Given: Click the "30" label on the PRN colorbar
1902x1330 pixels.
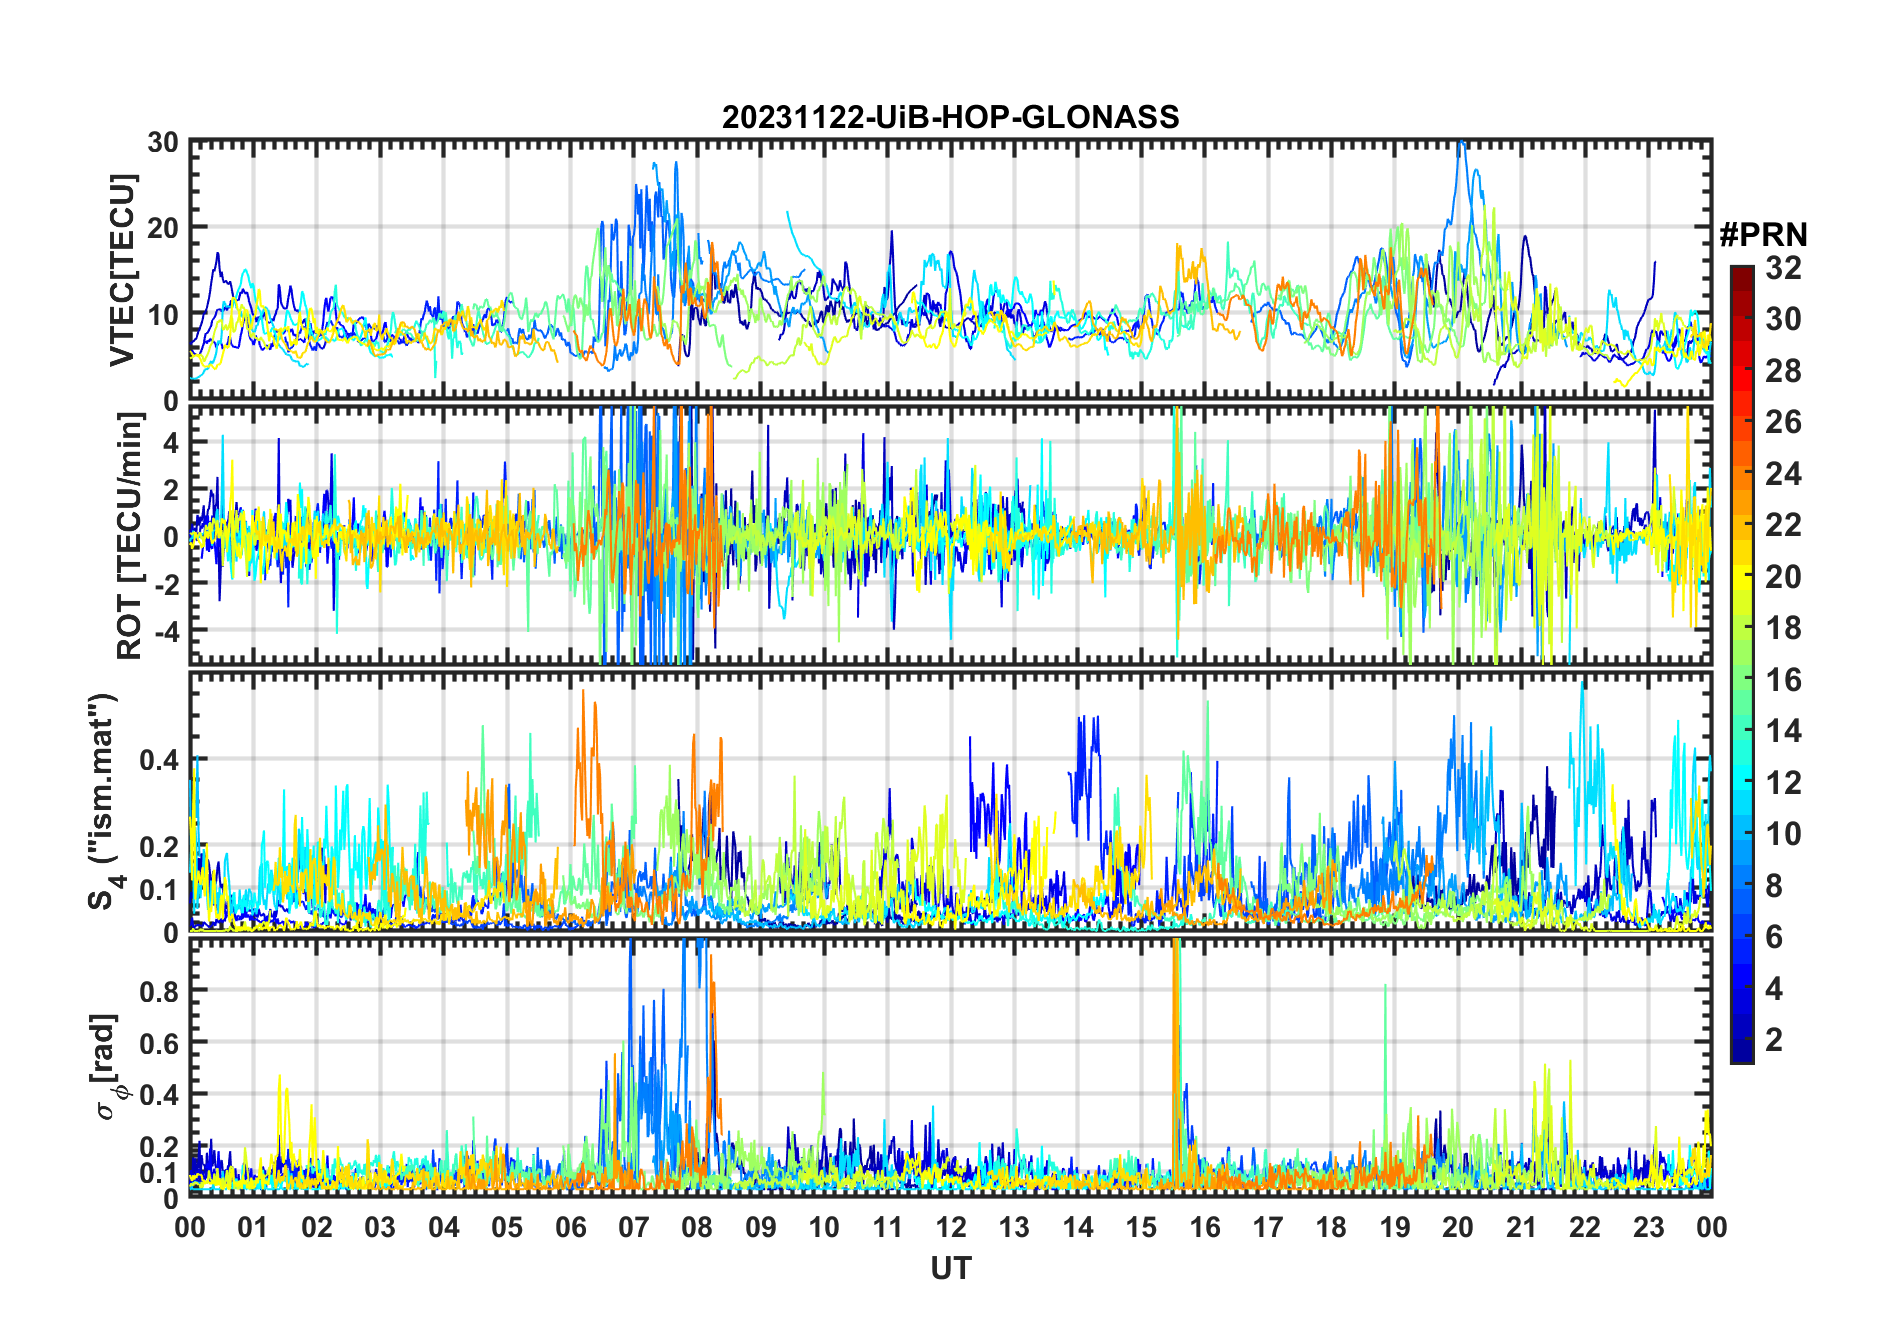Looking at the screenshot, I should 1784,319.
